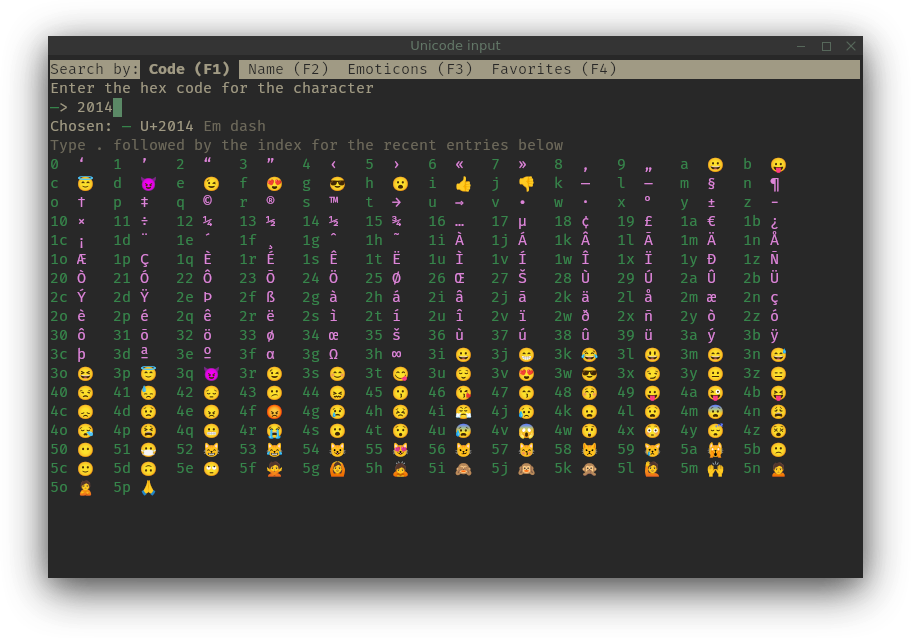Choose the folded hands emoji at index 5p

[x=148, y=488]
